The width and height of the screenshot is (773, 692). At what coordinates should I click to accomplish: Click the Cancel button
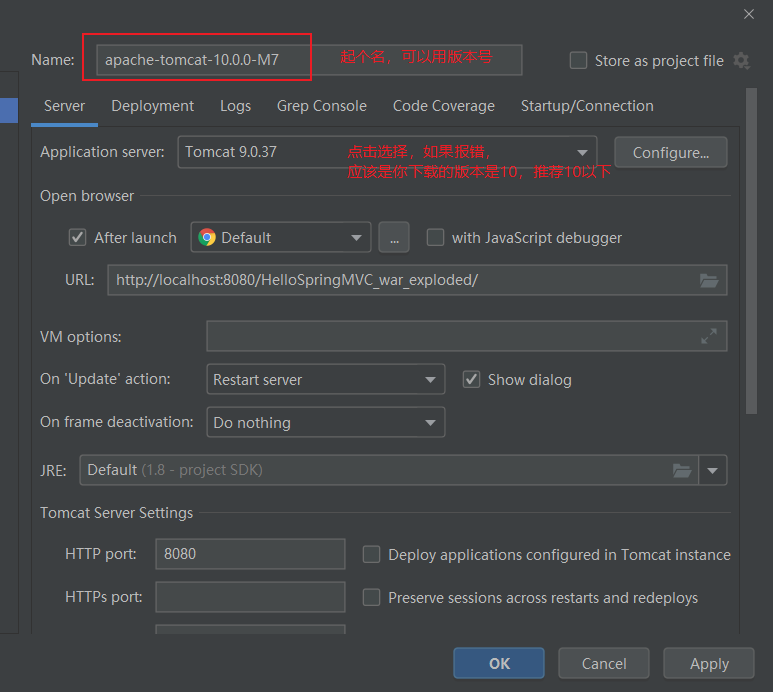tap(604, 663)
